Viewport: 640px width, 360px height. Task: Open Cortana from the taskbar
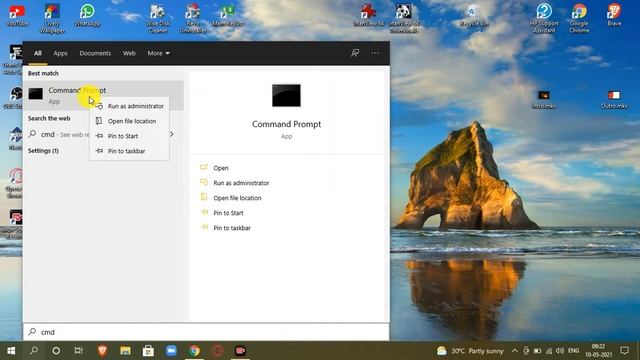coord(56,351)
